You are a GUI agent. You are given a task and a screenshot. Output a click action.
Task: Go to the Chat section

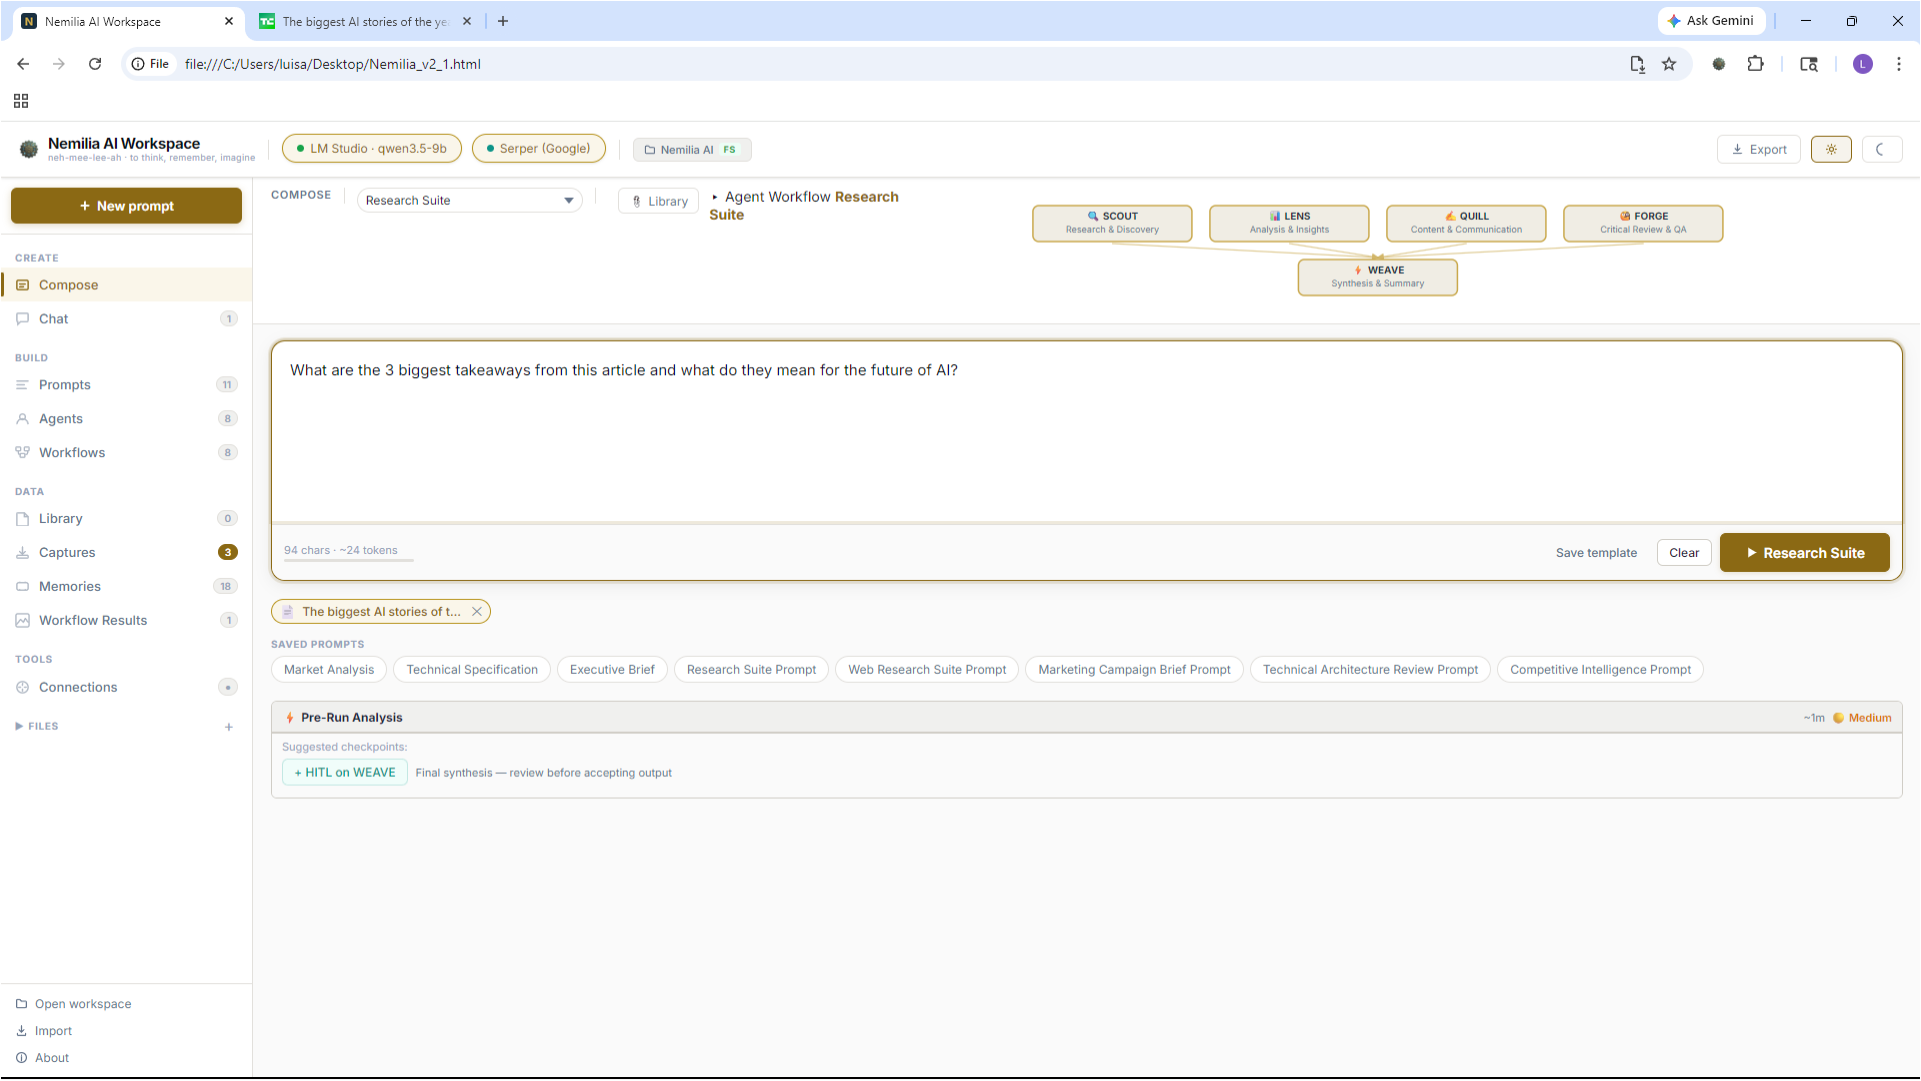pos(54,318)
